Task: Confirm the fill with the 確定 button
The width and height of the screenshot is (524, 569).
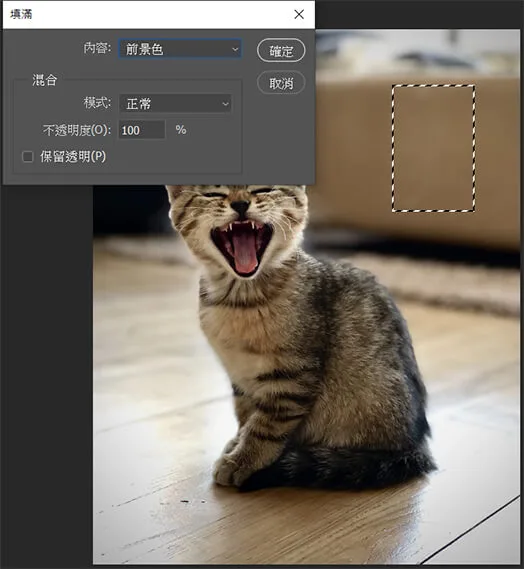Action: coord(281,50)
